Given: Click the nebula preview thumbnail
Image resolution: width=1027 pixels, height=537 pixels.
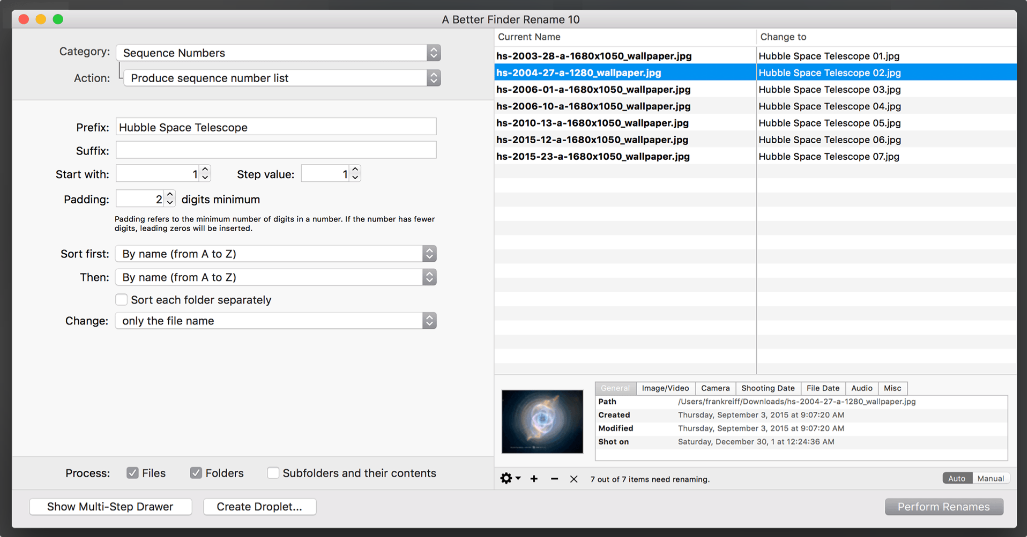Looking at the screenshot, I should [x=542, y=422].
